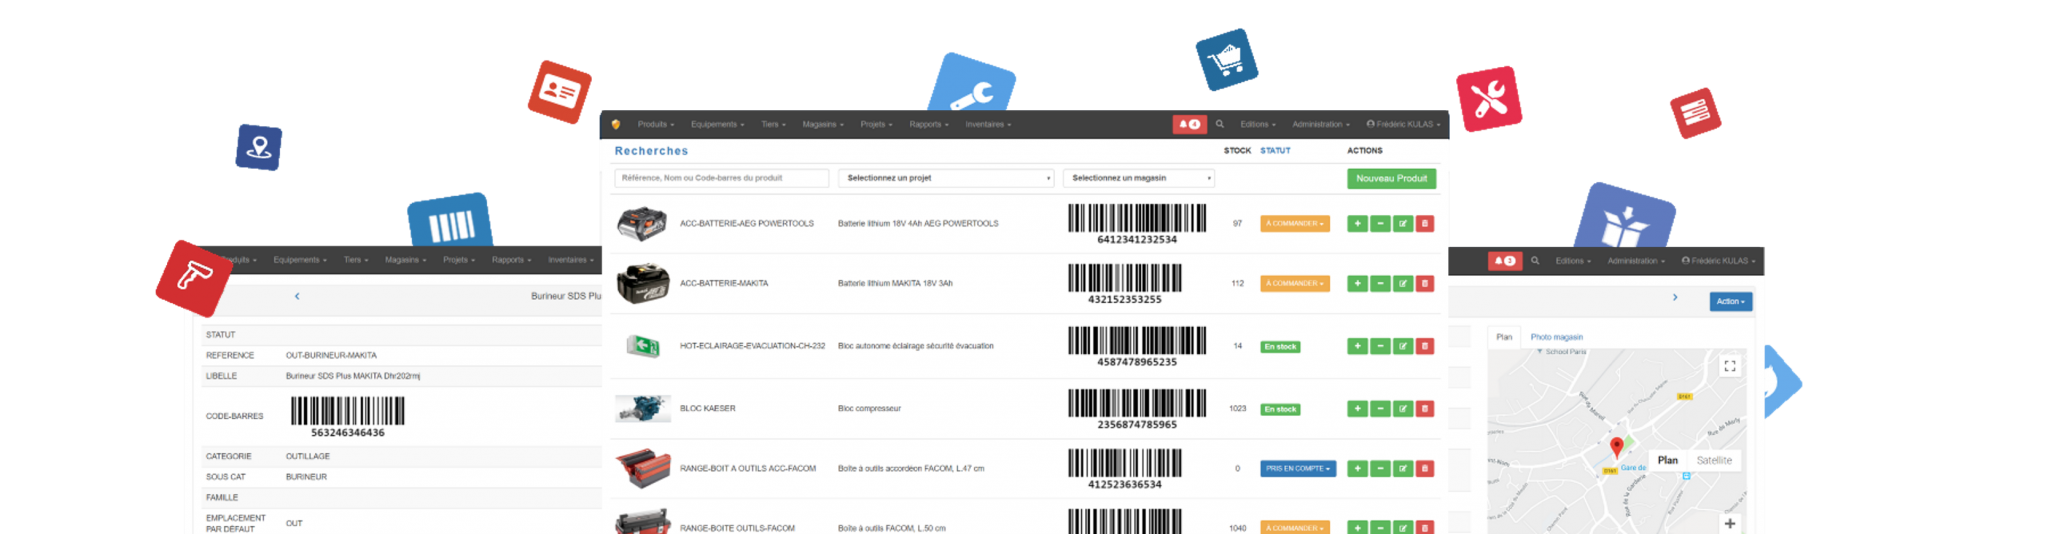Click the product reference search field

pyautogui.click(x=721, y=178)
